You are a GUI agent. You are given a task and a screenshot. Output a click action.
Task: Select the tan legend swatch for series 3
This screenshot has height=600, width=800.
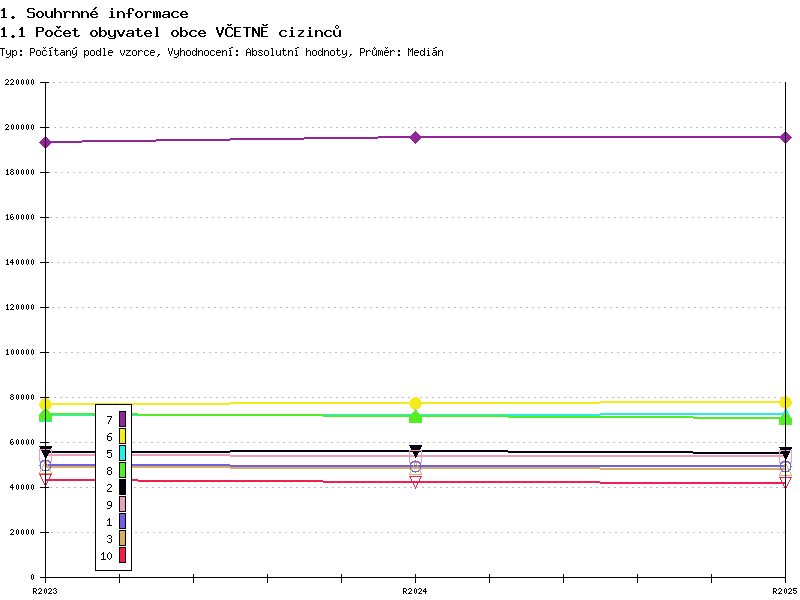(x=122, y=538)
